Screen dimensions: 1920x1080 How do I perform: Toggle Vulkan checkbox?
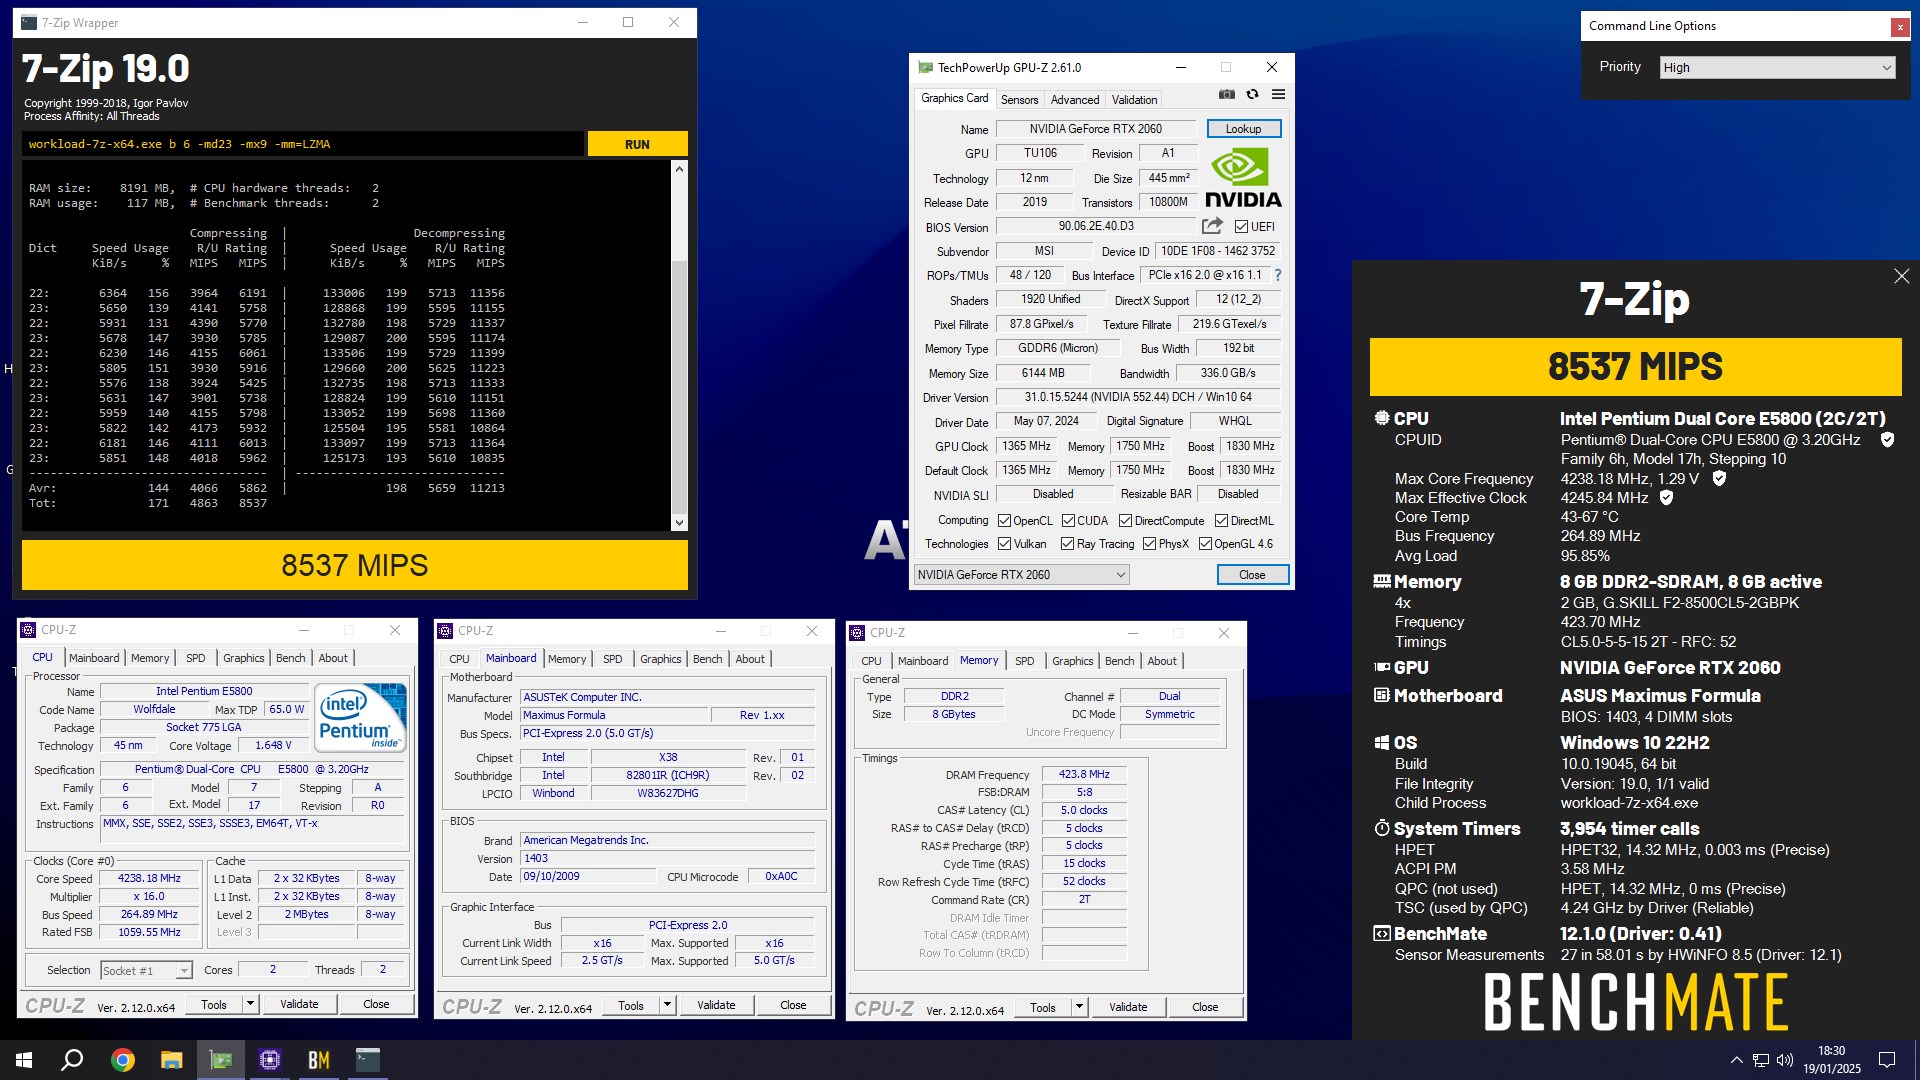1004,544
